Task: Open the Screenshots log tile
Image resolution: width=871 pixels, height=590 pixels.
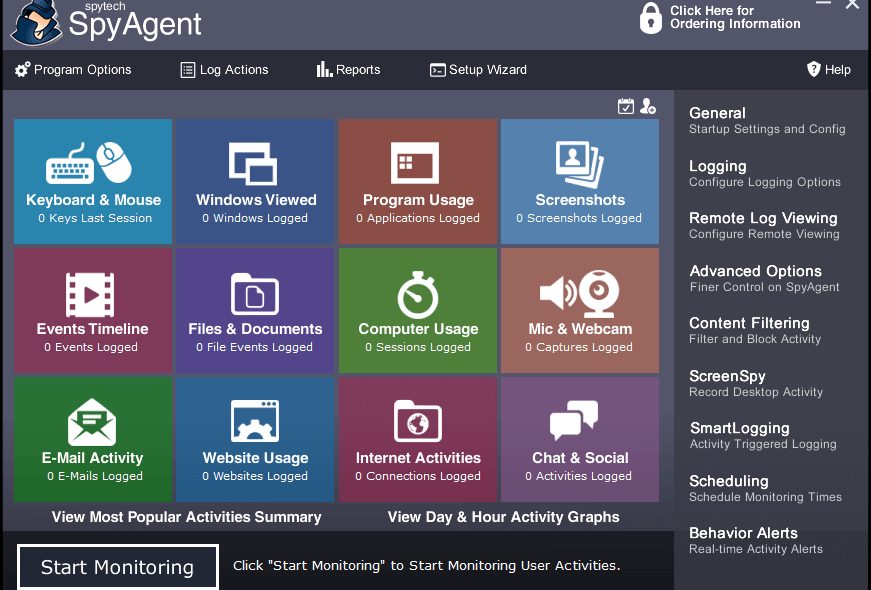Action: click(580, 181)
